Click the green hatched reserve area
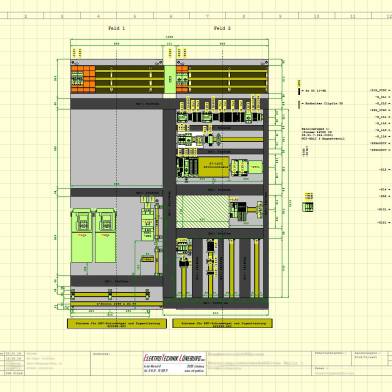 pyautogui.click(x=203, y=212)
